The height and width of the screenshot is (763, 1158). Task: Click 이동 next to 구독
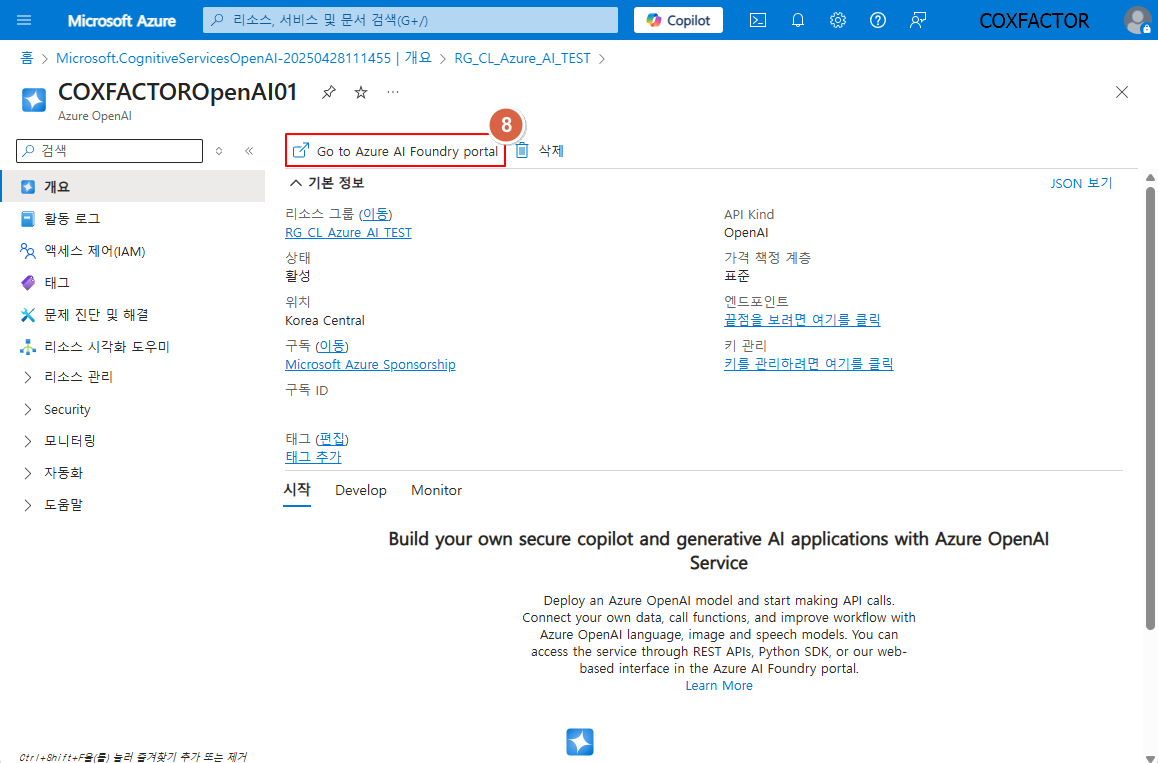pyautogui.click(x=332, y=346)
